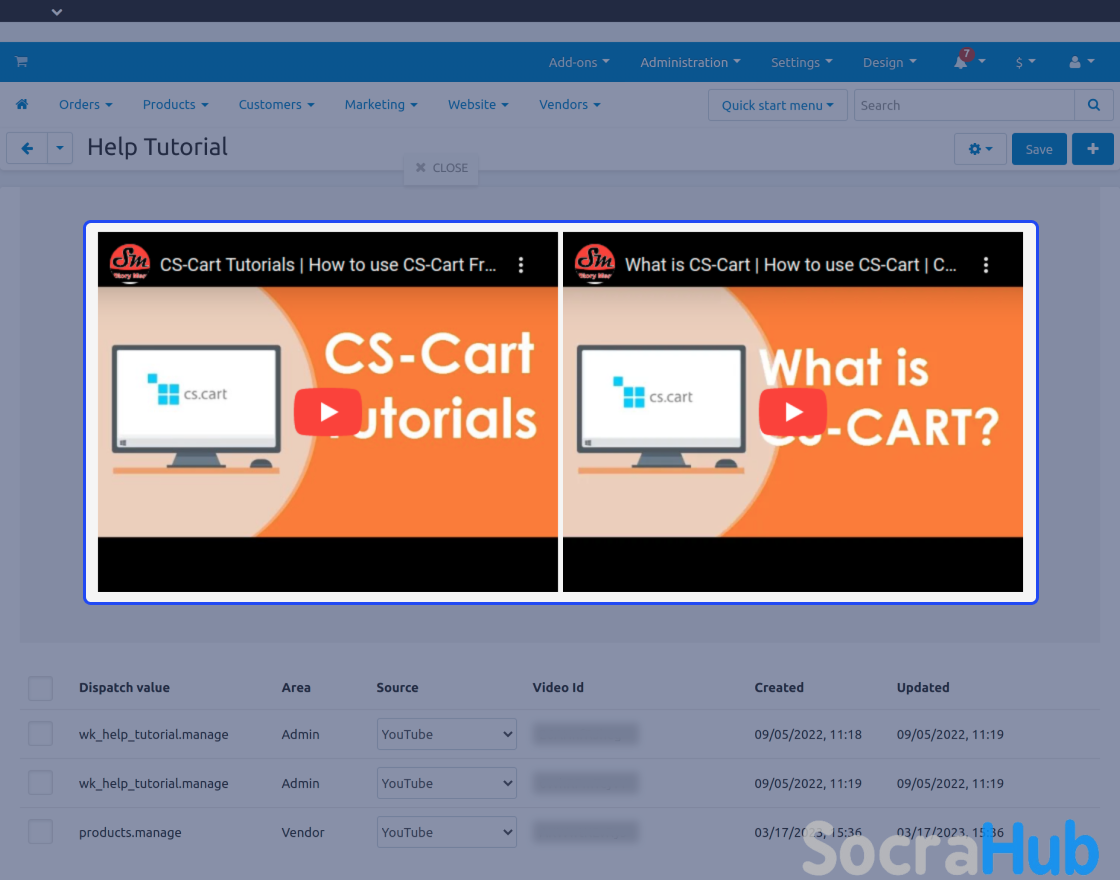Click the CLOSE button above the video popup

[441, 168]
